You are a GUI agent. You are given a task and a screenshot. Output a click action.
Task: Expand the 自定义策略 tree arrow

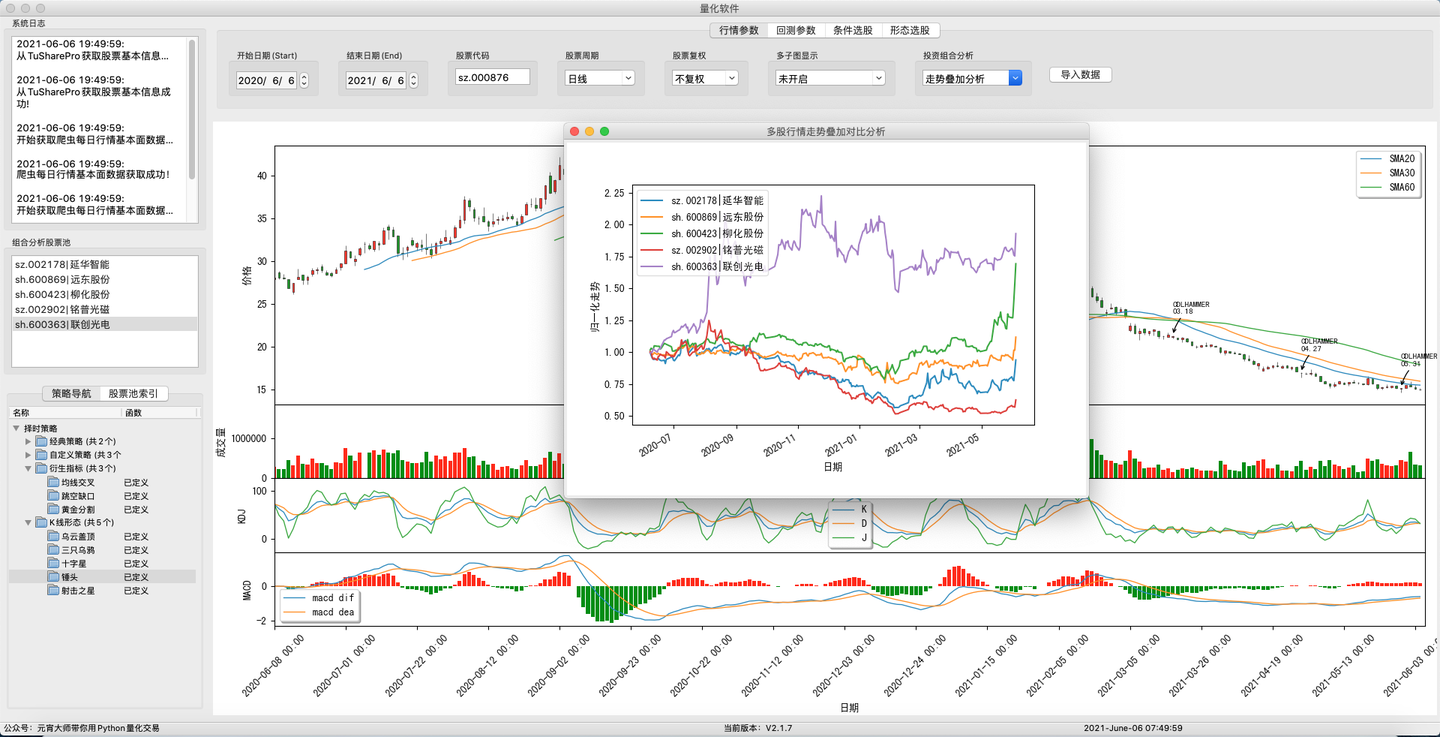click(28, 455)
